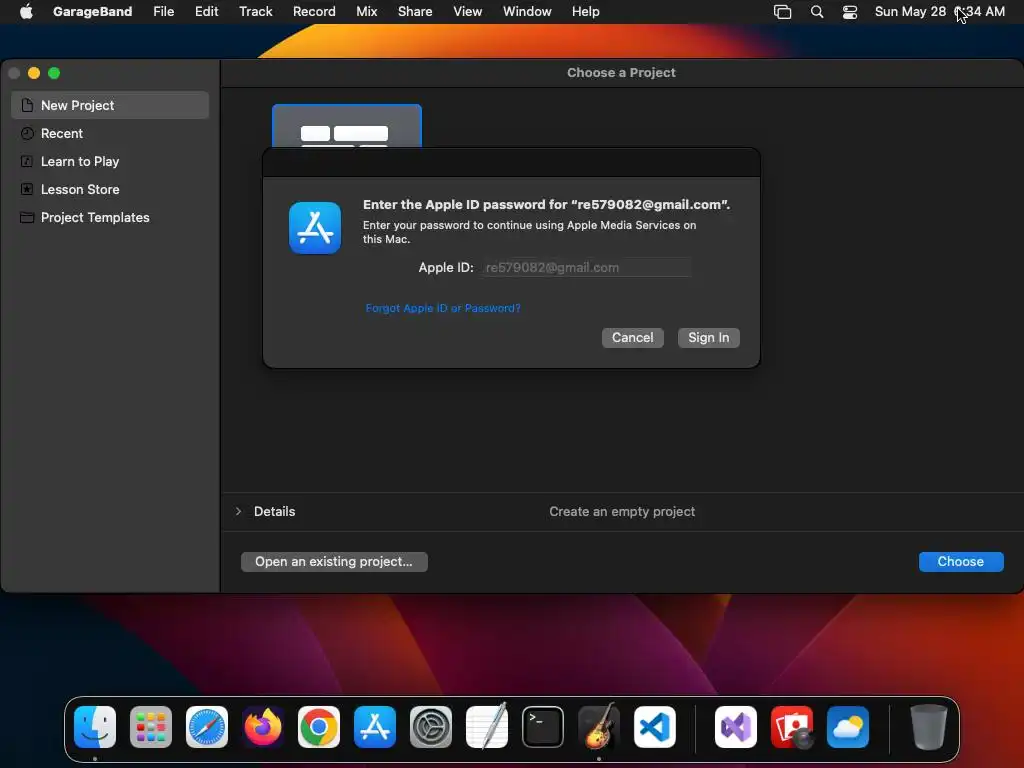Expand the Details disclosure arrow
This screenshot has height=768, width=1024.
point(238,511)
